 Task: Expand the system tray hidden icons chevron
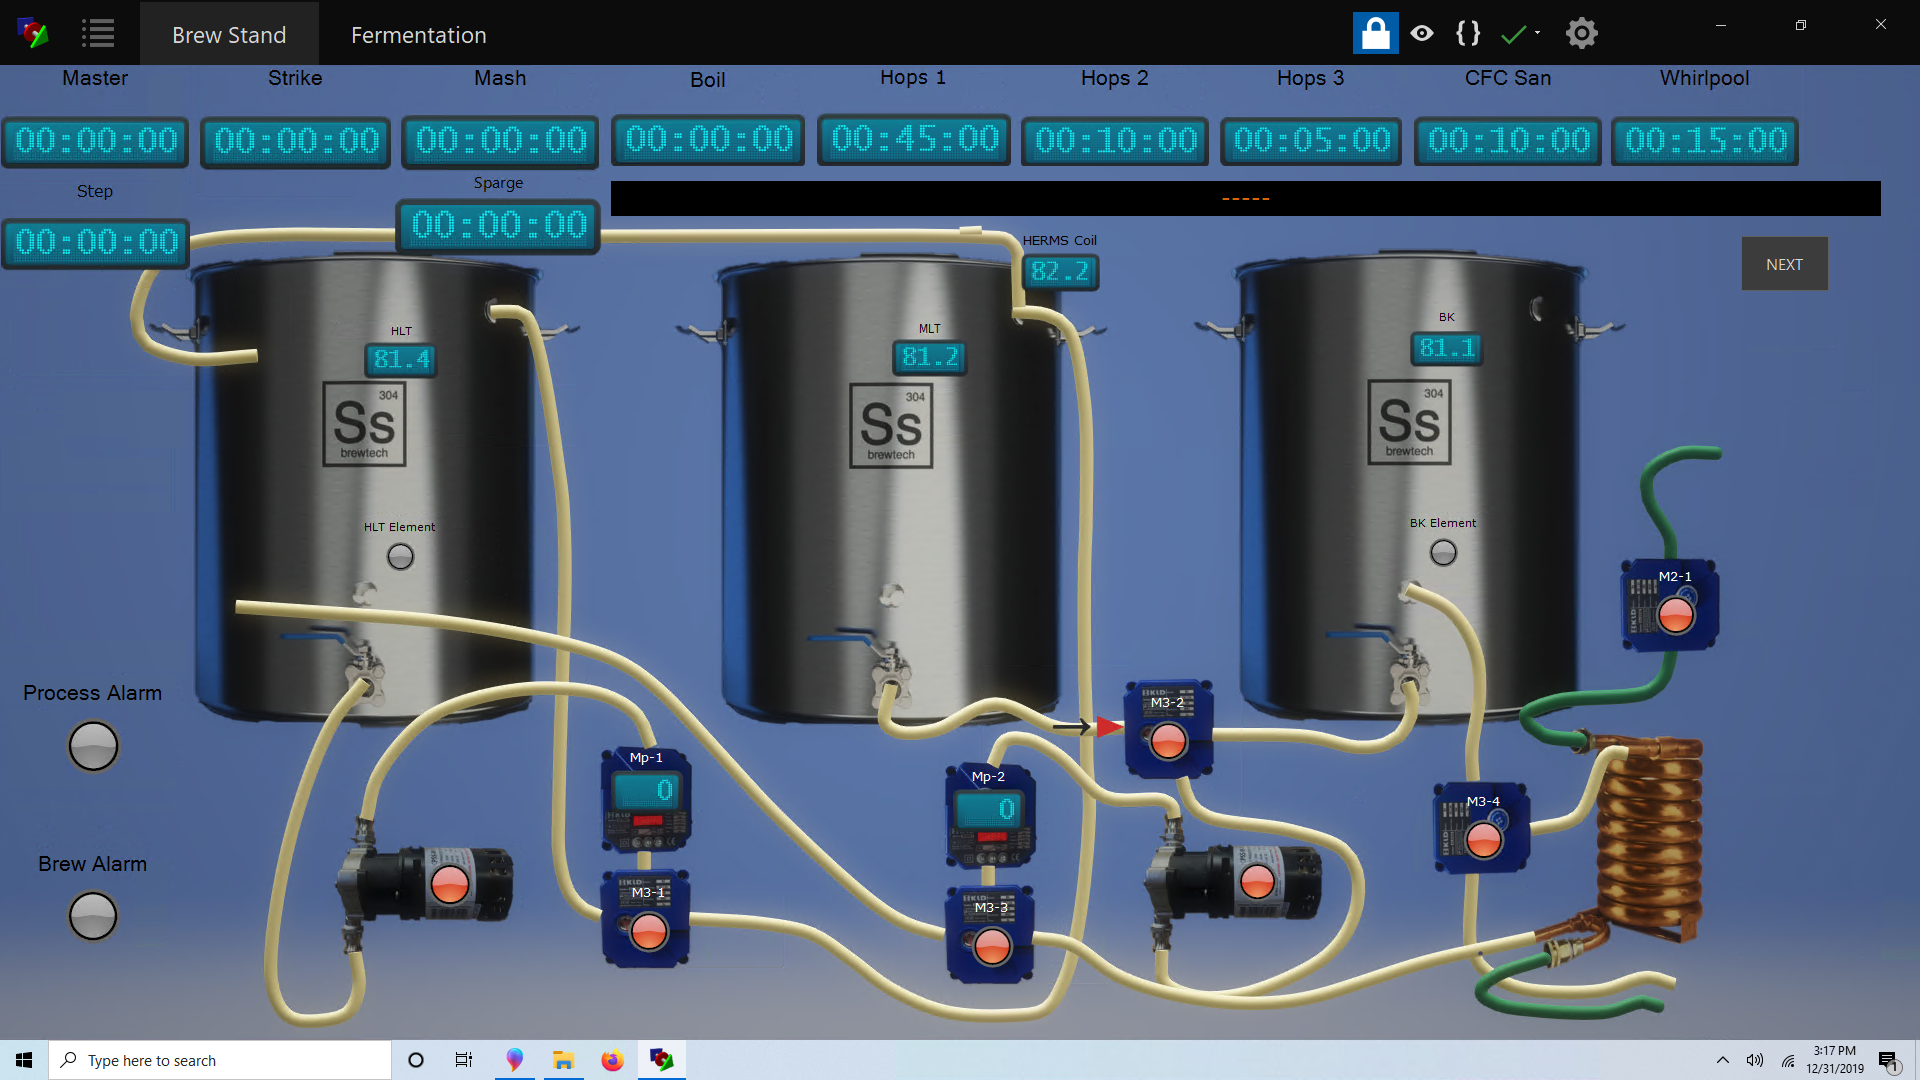coord(1722,1060)
